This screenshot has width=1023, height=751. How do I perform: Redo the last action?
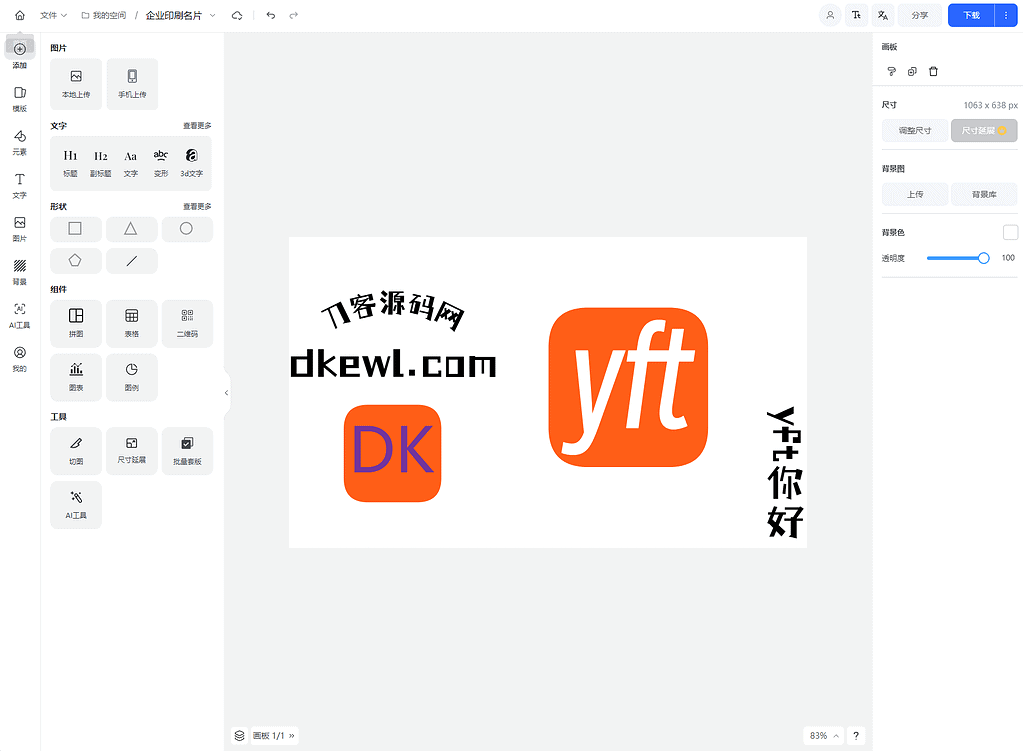[294, 15]
